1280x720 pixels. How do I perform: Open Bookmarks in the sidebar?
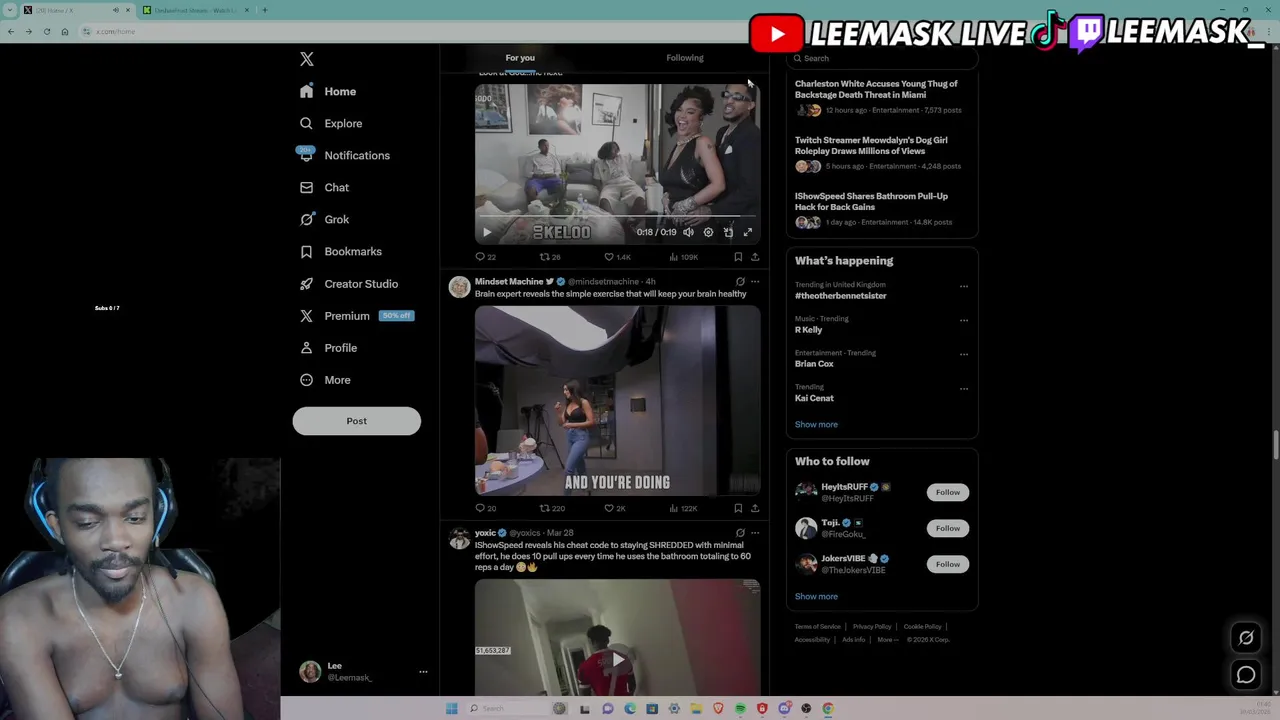[x=341, y=251]
